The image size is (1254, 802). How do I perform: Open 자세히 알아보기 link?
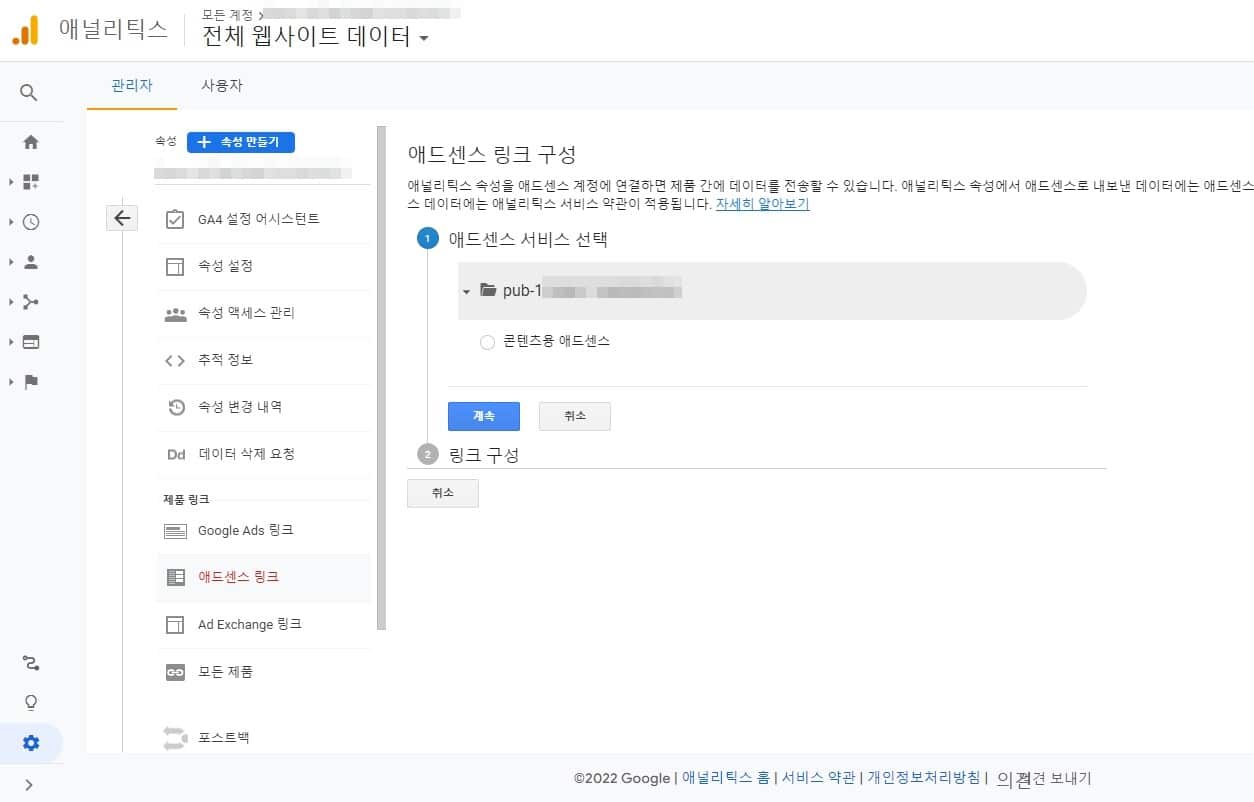pos(763,204)
